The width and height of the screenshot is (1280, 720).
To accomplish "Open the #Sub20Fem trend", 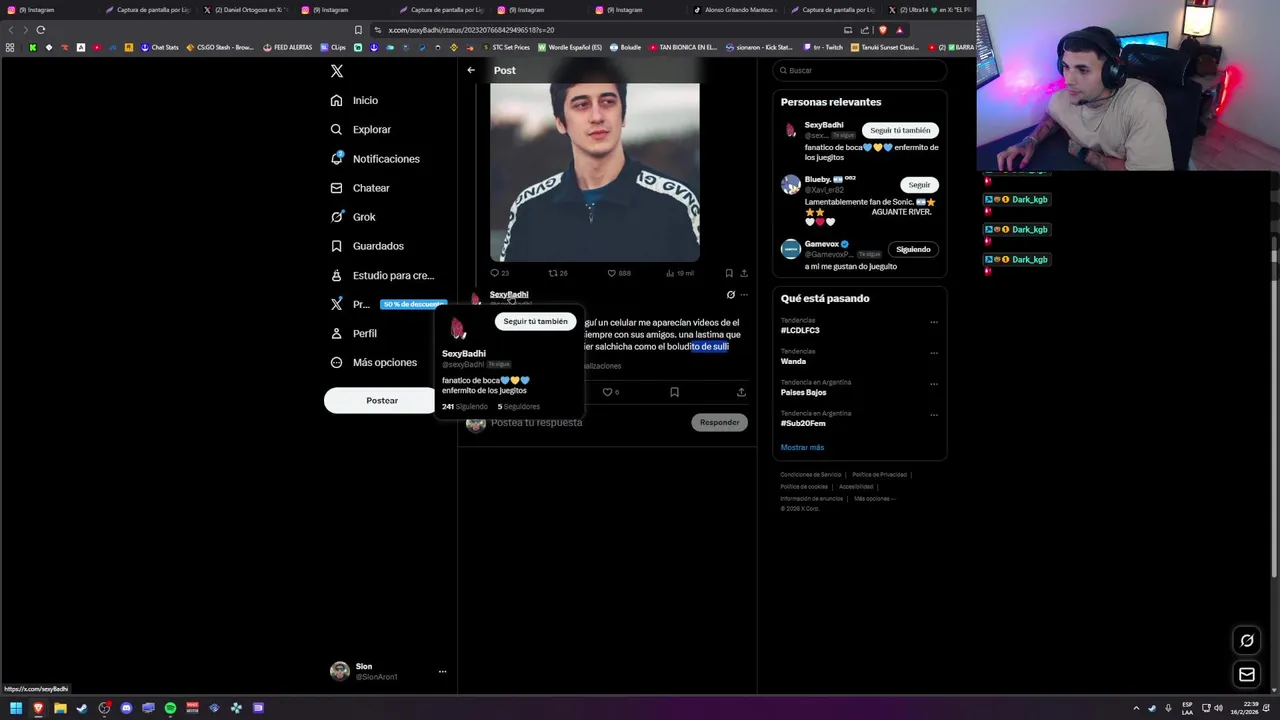I will (x=803, y=423).
